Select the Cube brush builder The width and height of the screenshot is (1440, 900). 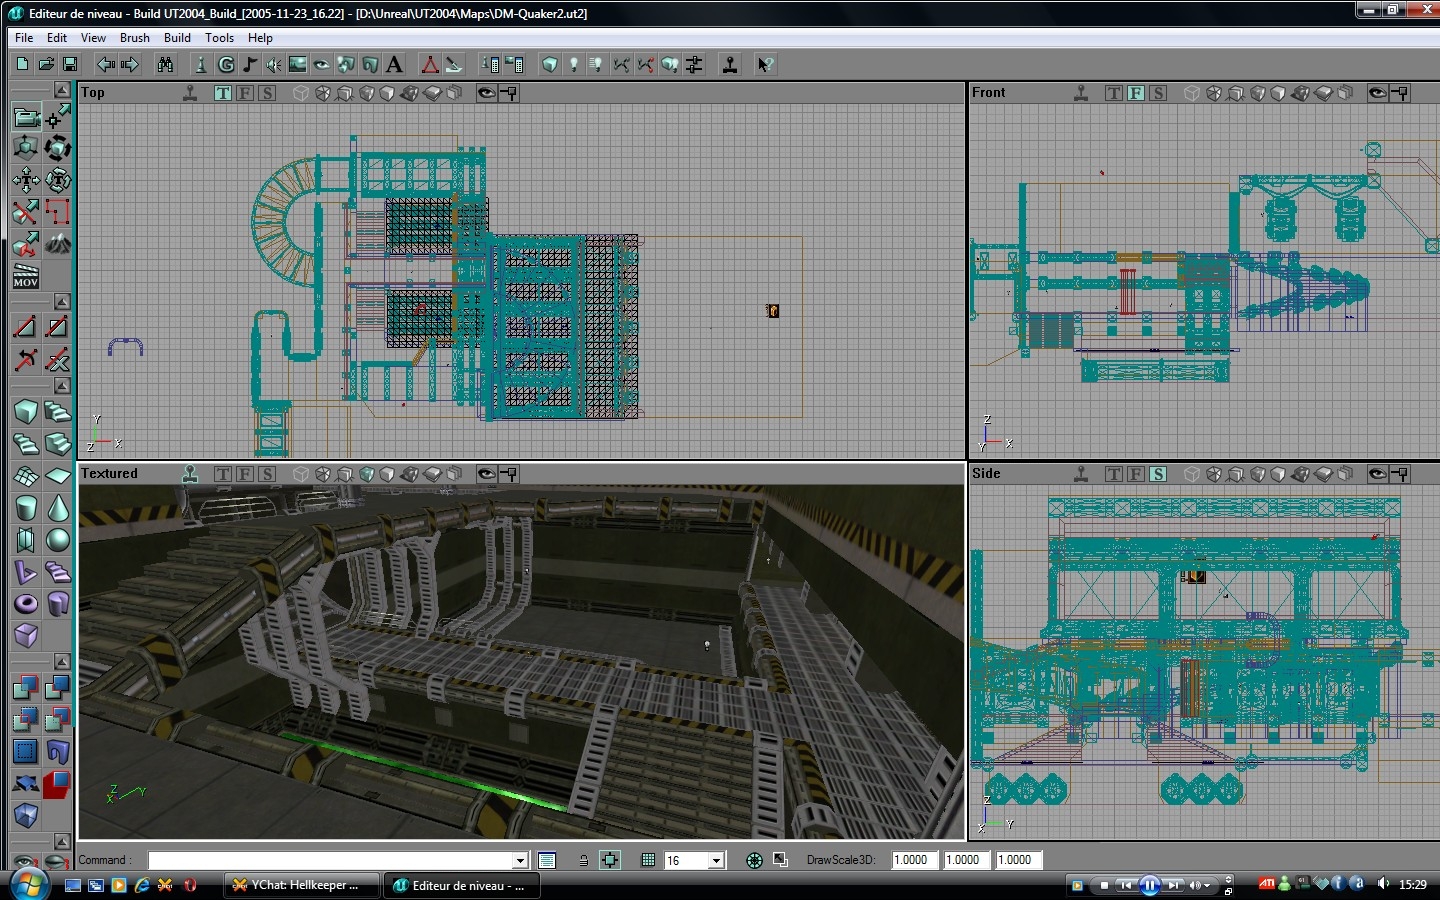pos(25,411)
